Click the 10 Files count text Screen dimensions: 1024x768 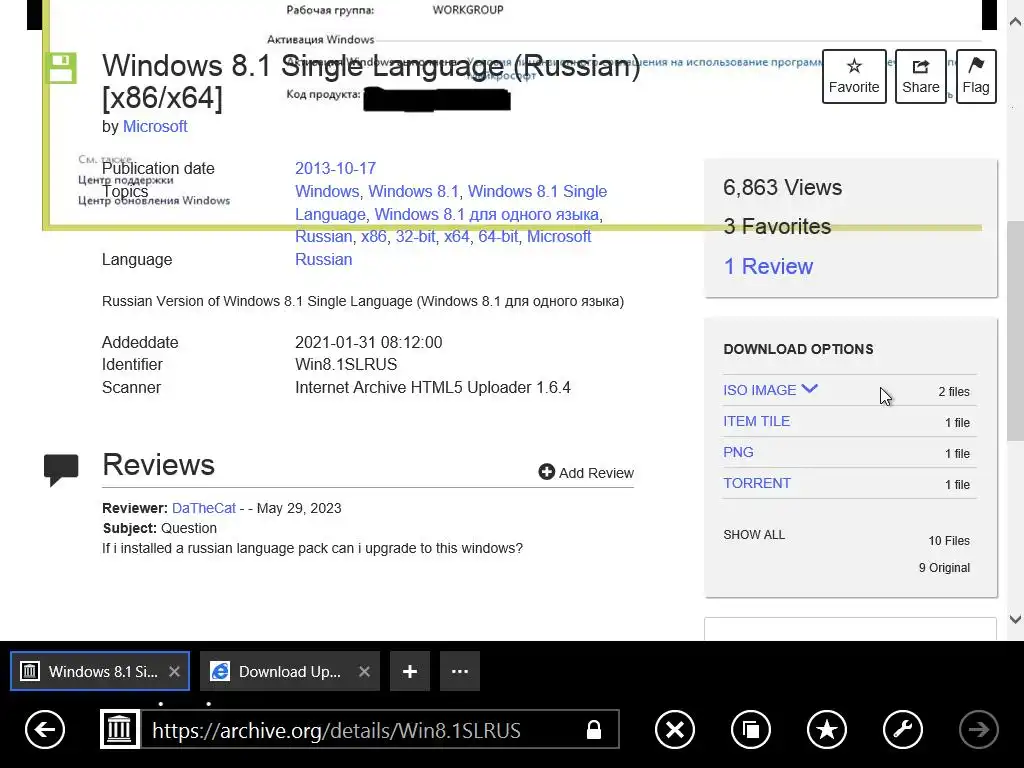(949, 541)
